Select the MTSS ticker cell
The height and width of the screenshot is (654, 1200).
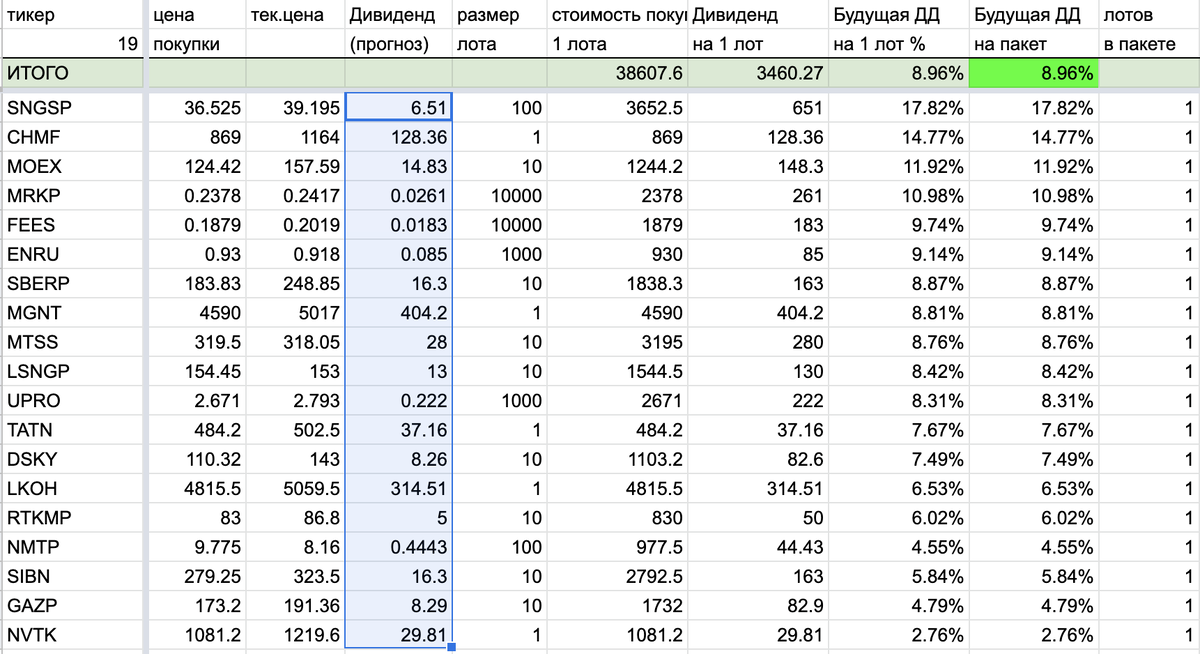72,342
